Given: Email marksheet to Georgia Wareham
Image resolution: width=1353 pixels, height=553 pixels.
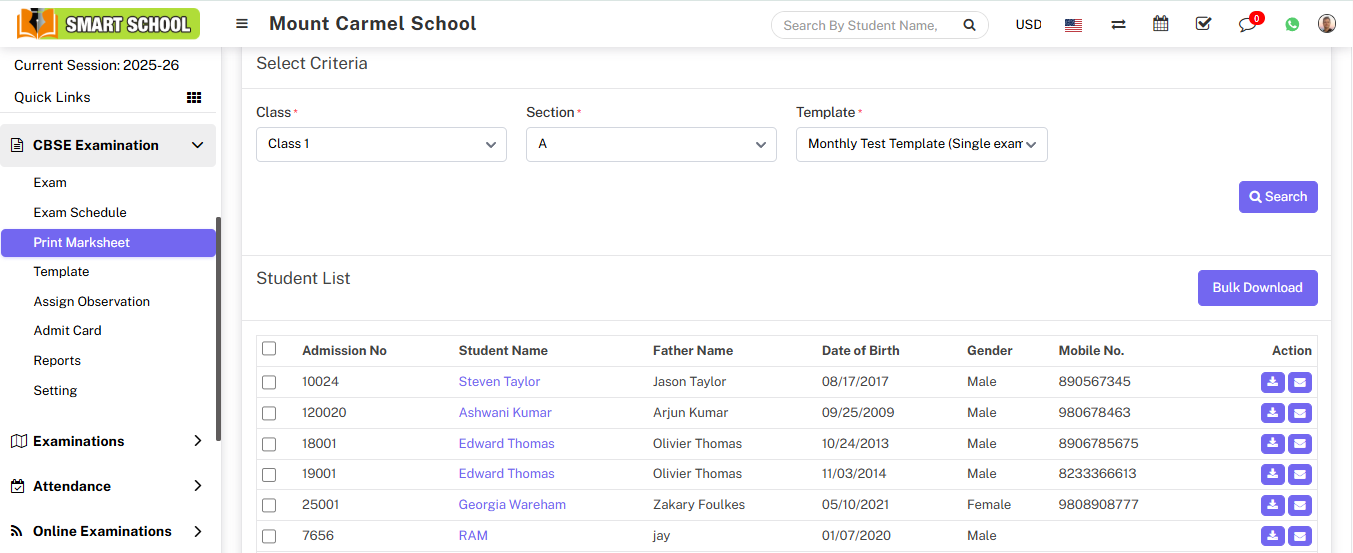Looking at the screenshot, I should [x=1299, y=505].
